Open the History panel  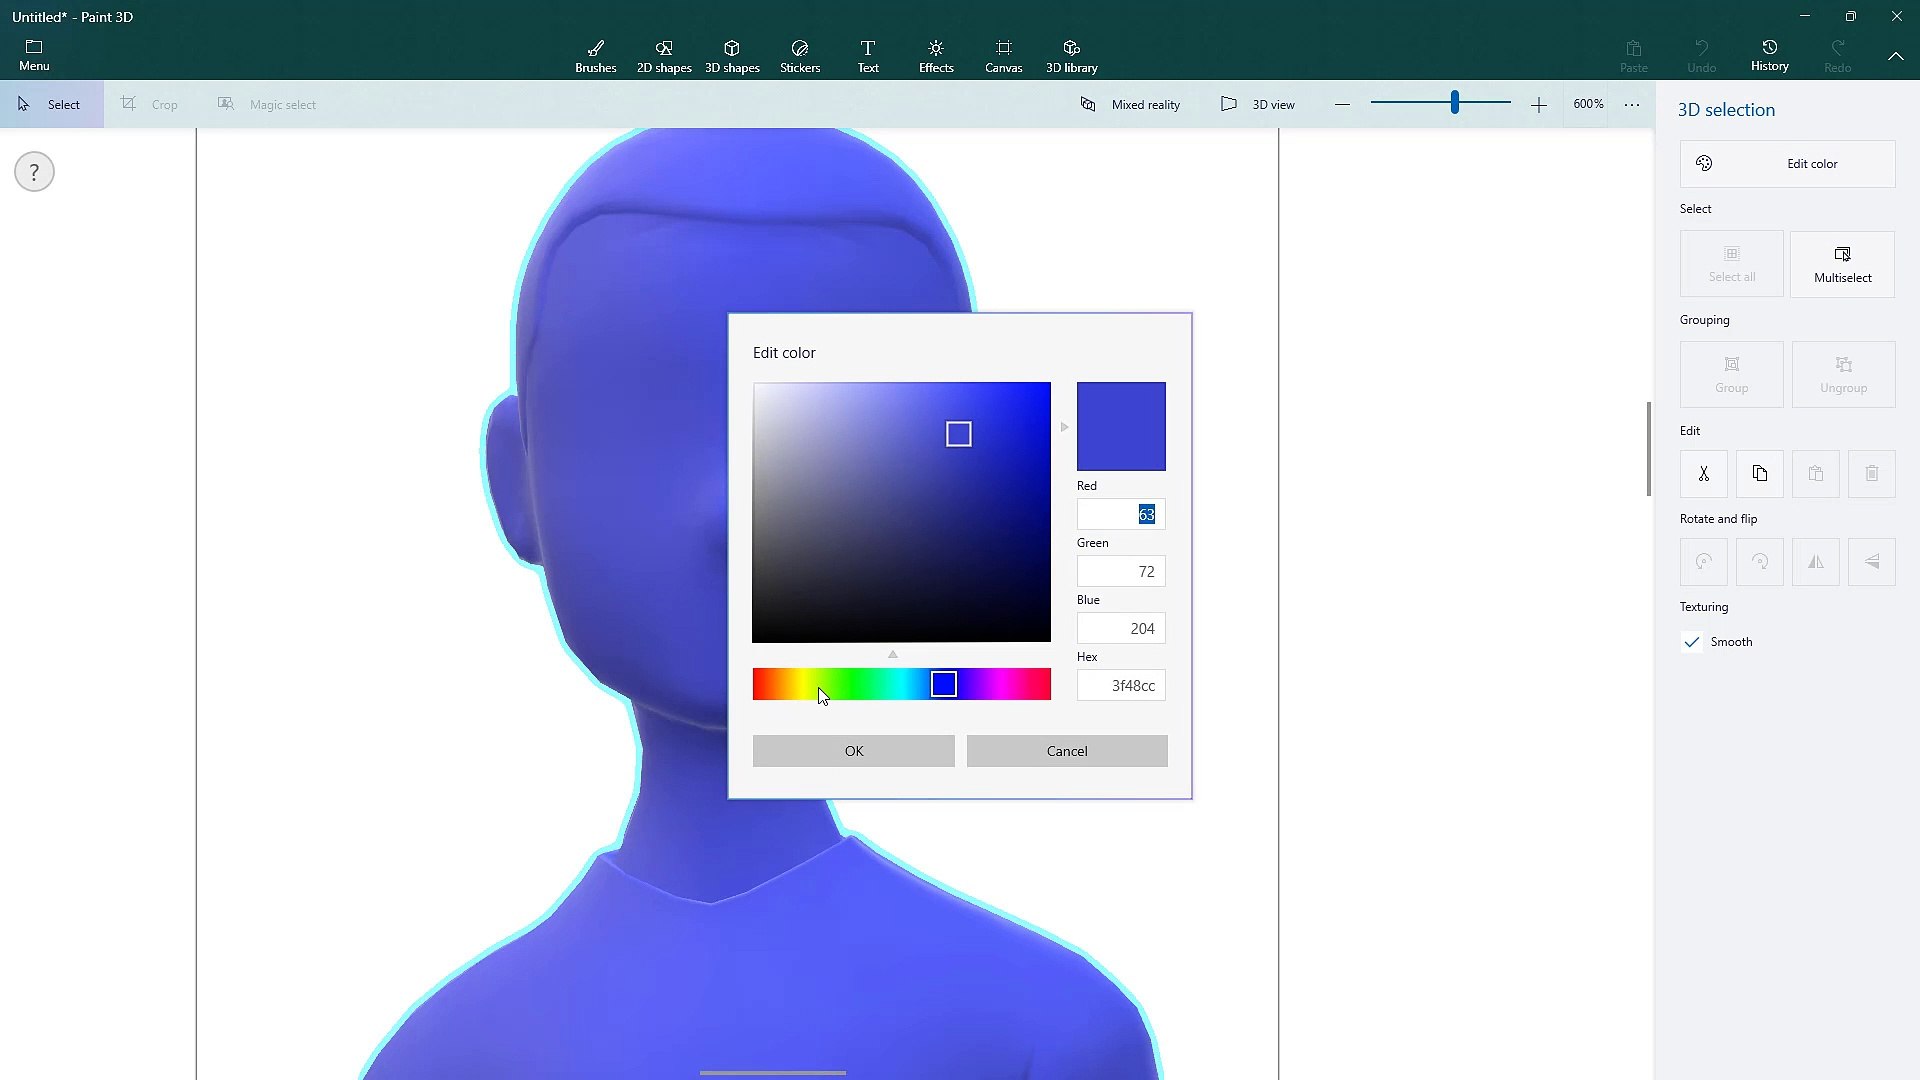1769,55
